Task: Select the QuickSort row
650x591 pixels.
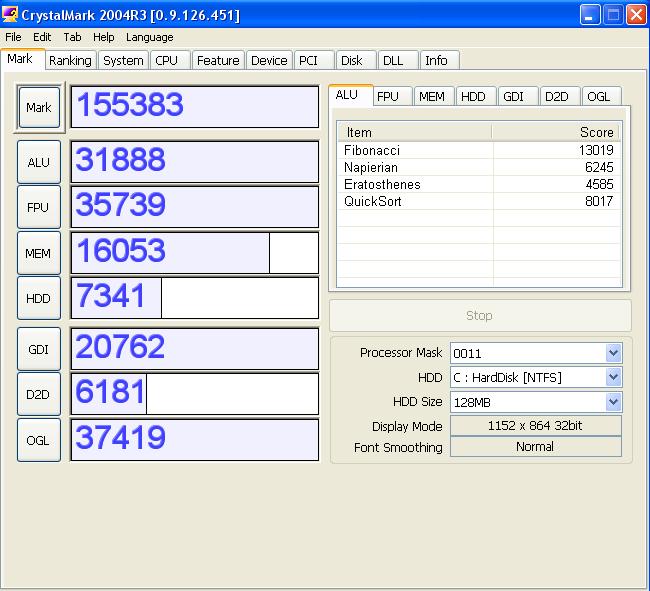Action: (x=479, y=201)
